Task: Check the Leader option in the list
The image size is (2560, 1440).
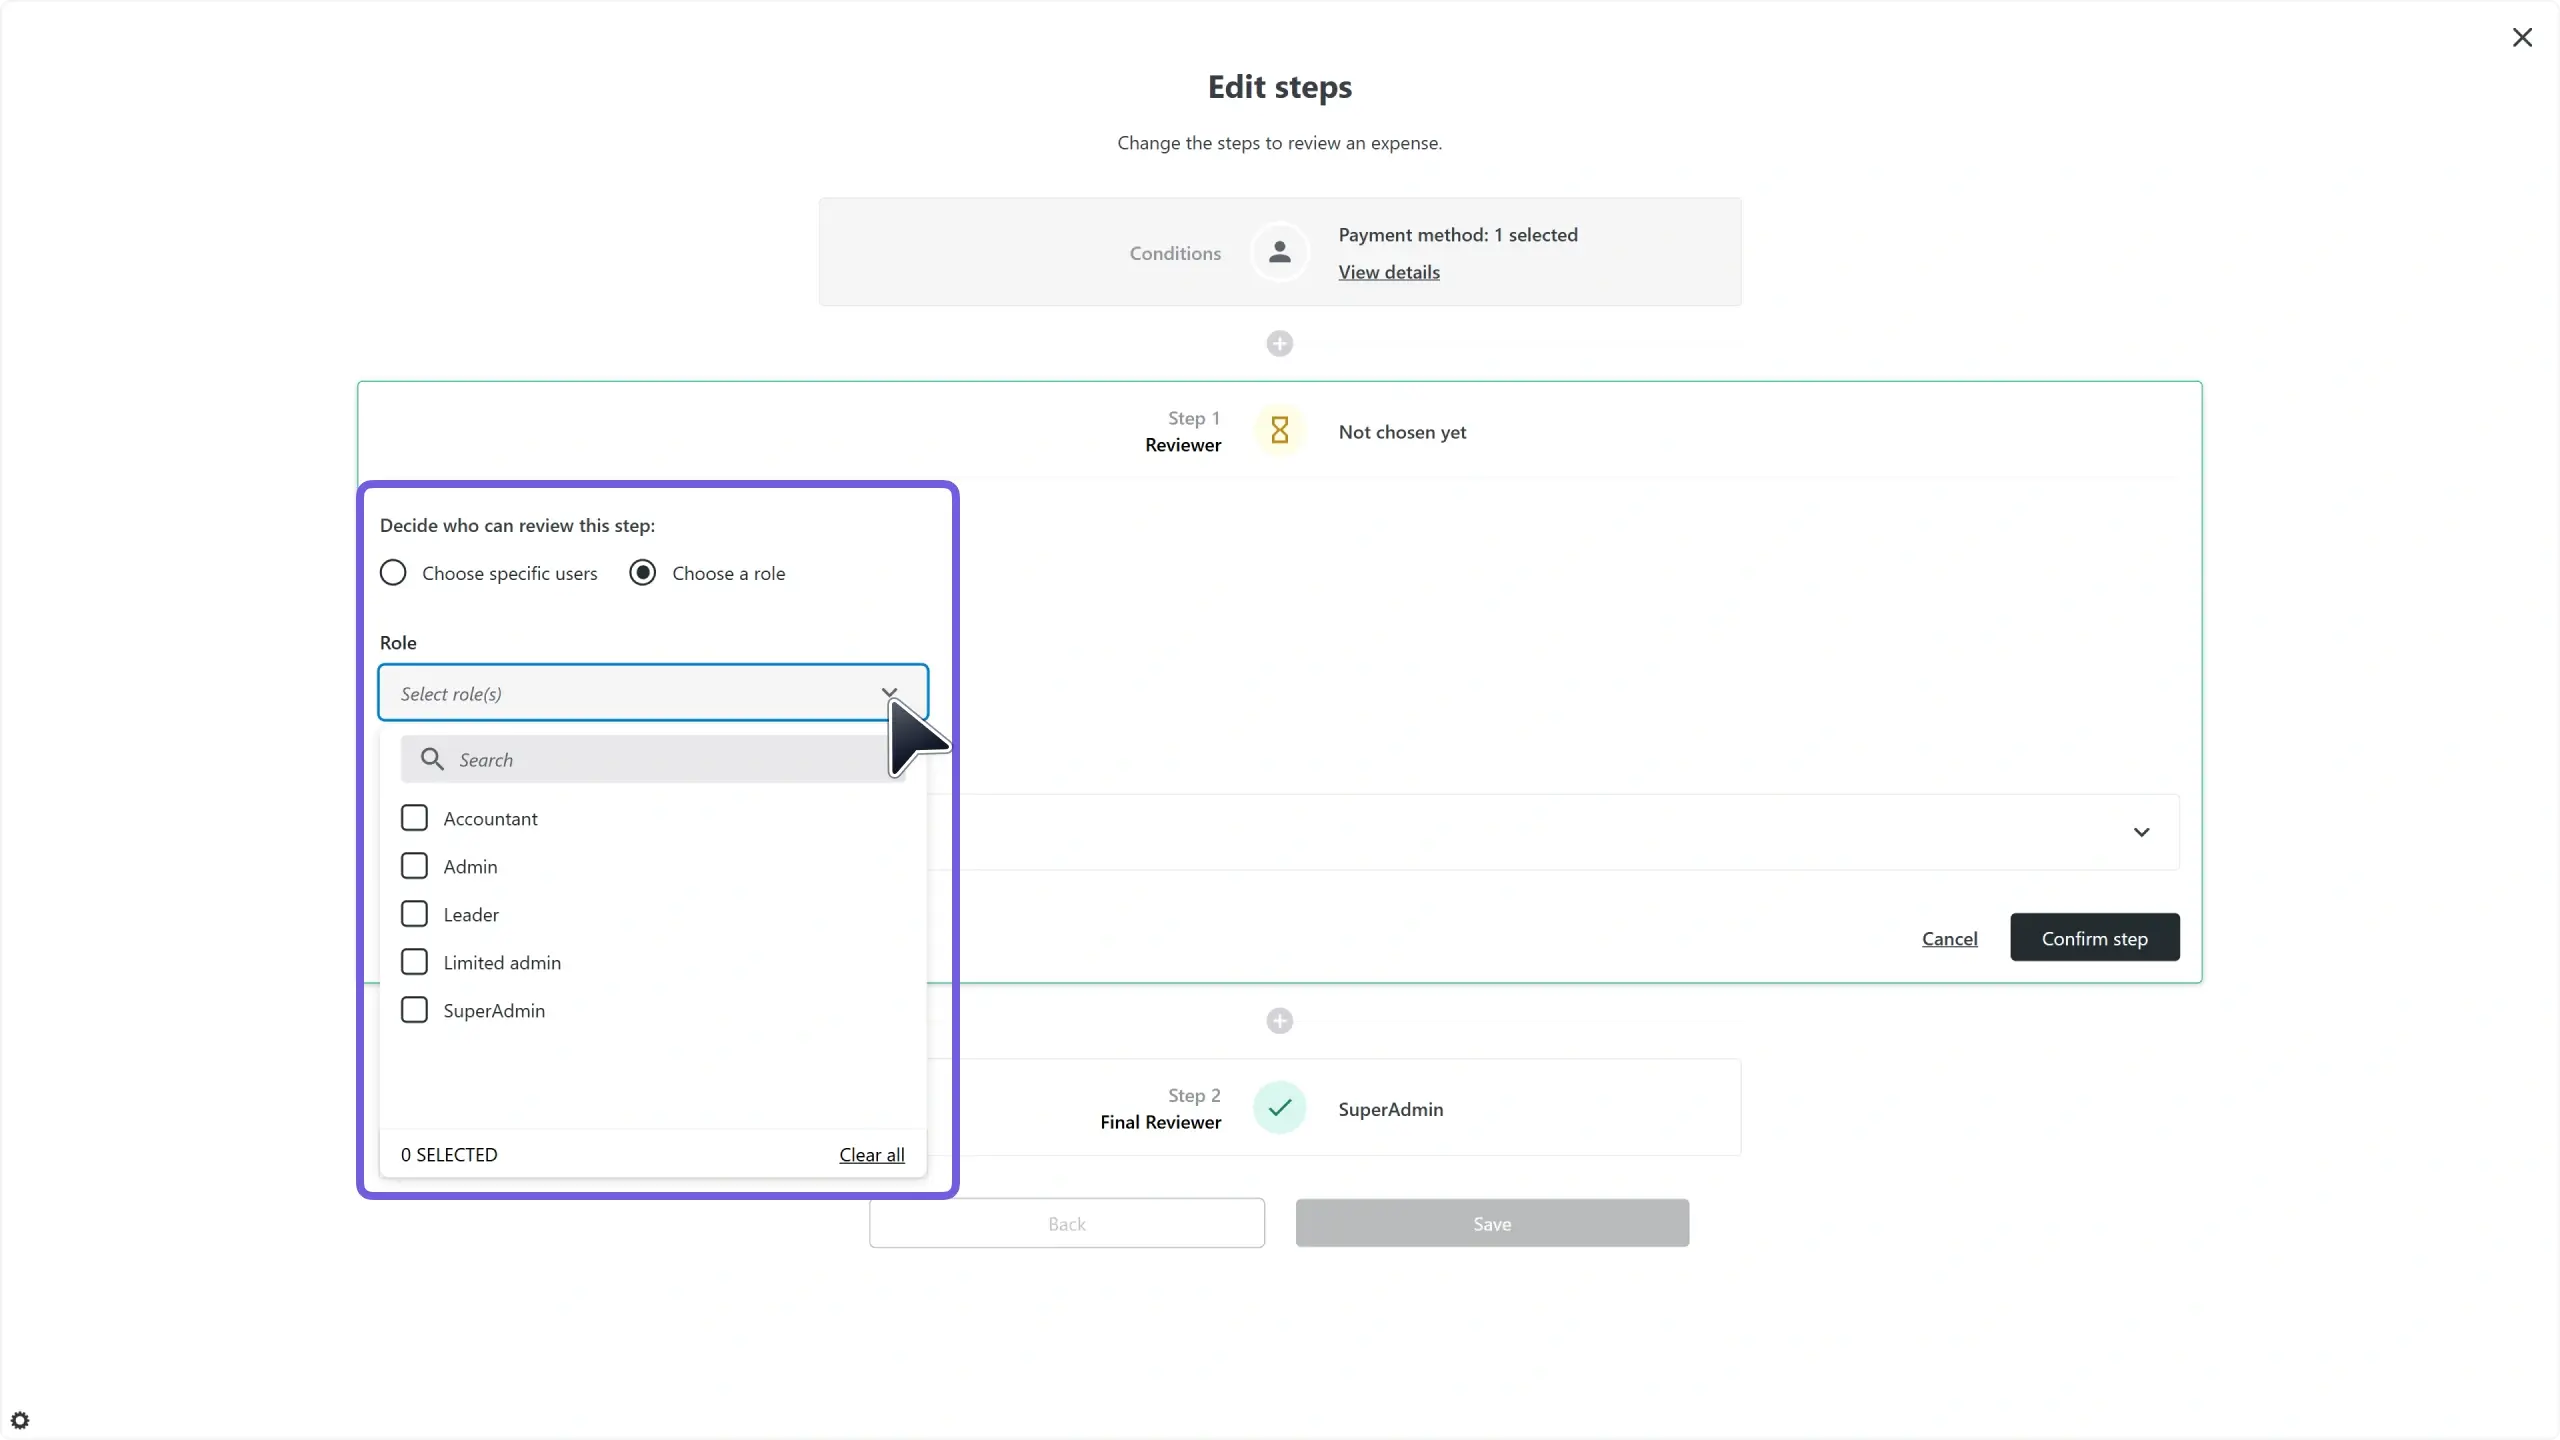Action: 414,914
